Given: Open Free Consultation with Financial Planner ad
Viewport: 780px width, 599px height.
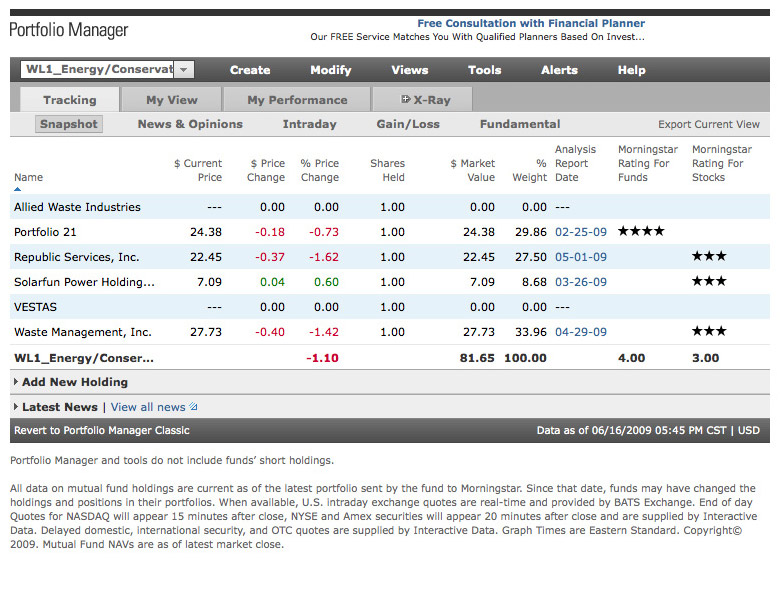Looking at the screenshot, I should 531,23.
